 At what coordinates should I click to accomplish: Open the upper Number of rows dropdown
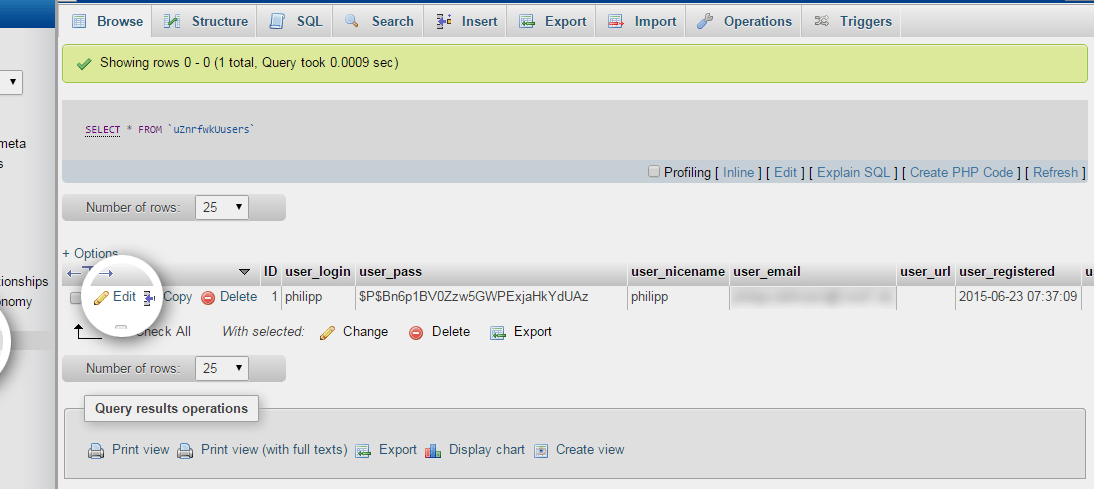222,207
